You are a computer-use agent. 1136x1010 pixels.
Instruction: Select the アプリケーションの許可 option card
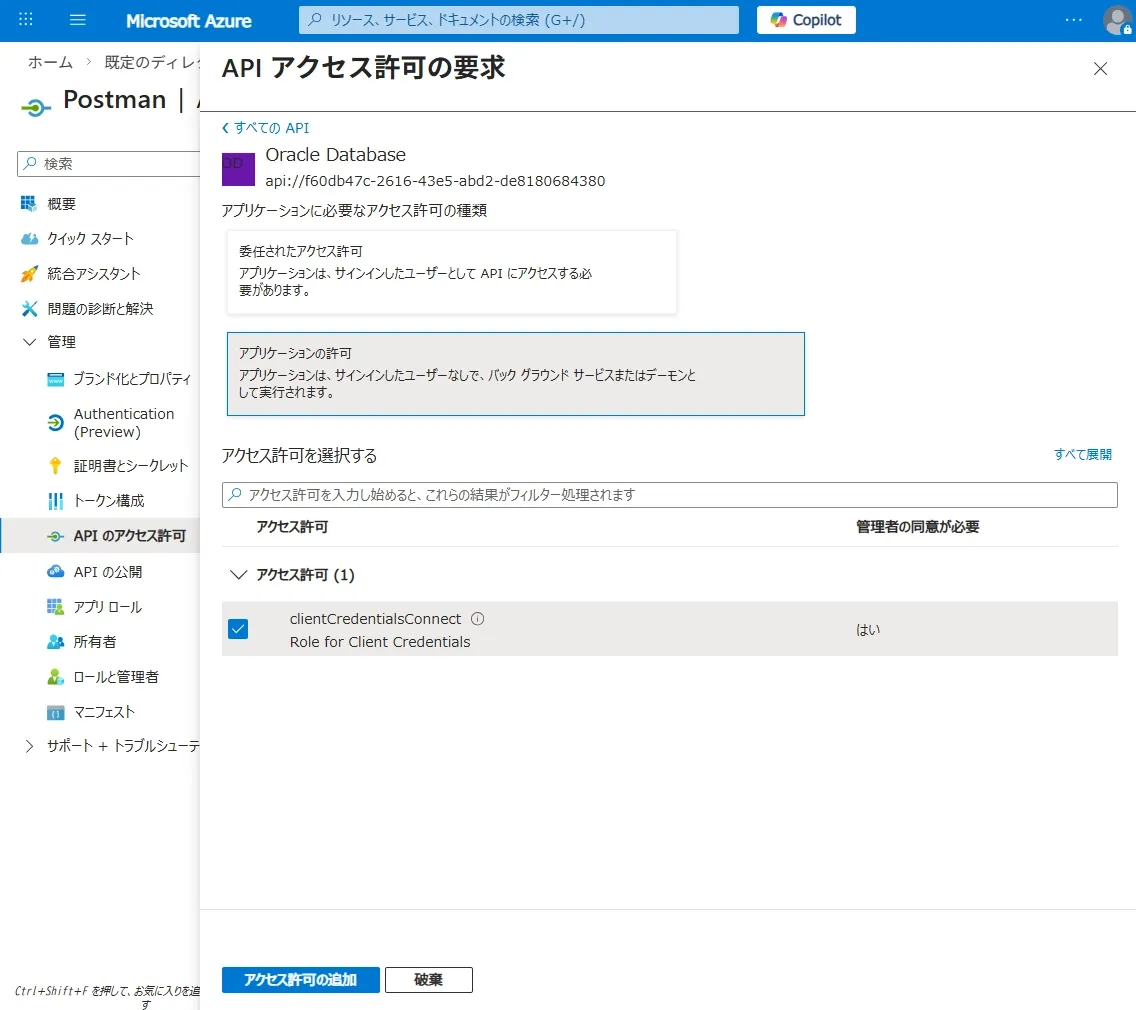tap(515, 373)
